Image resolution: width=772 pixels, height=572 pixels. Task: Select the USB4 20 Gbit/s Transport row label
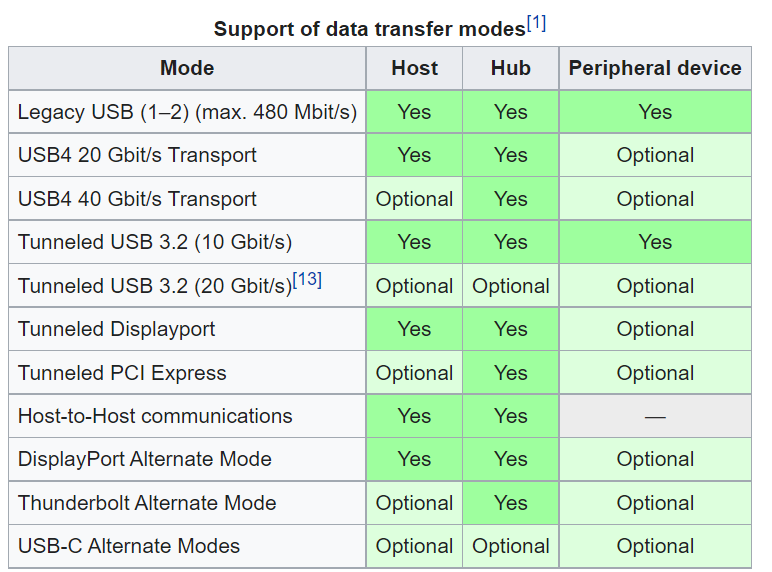(137, 155)
